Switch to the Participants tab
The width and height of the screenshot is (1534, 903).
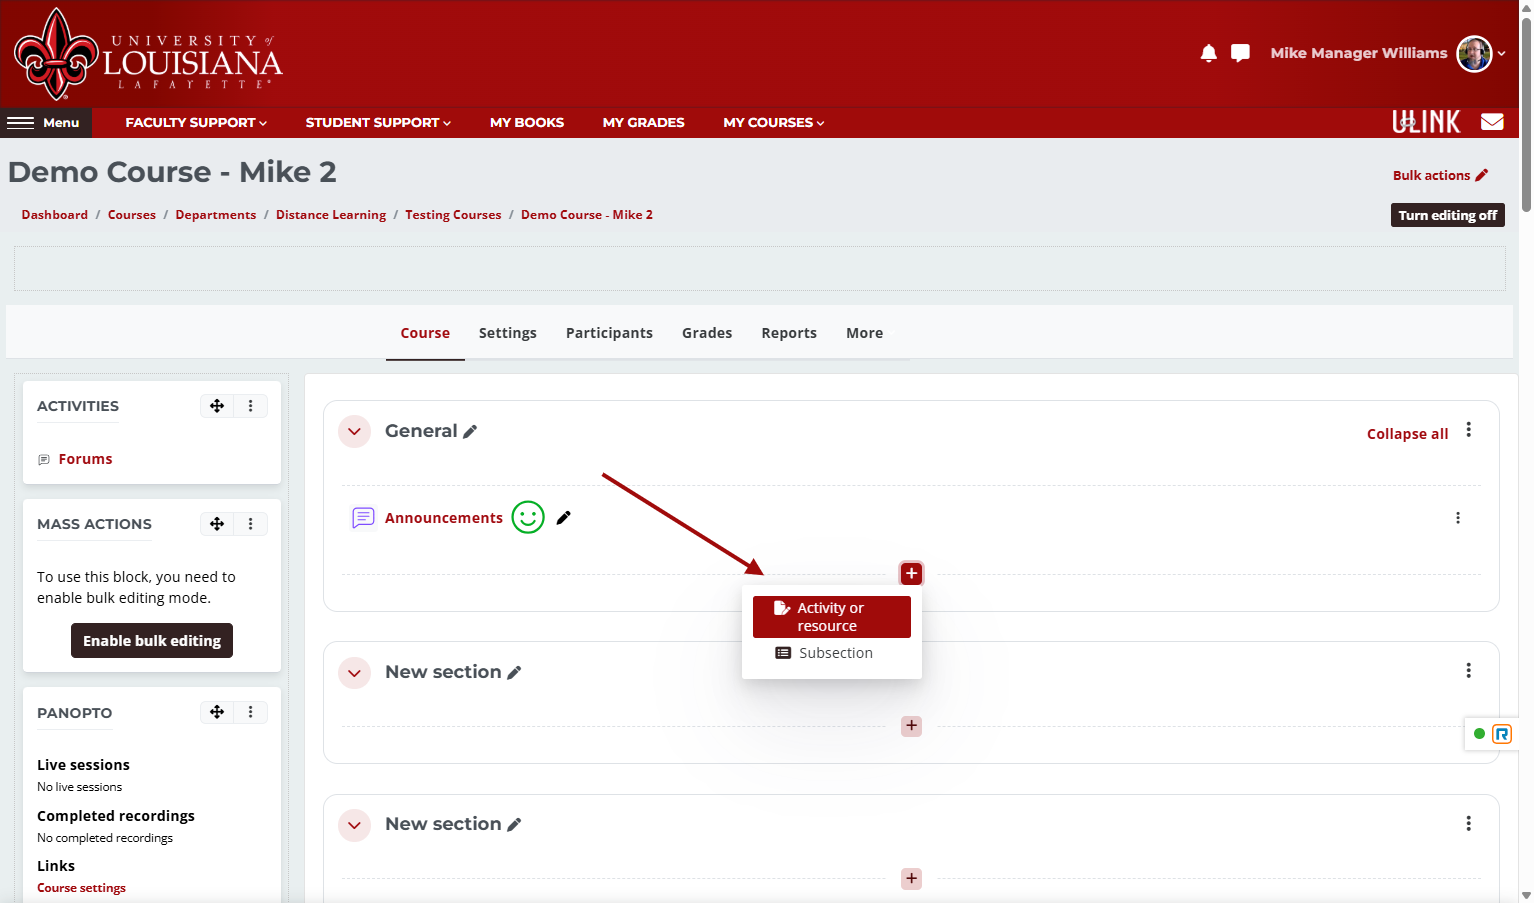click(609, 333)
